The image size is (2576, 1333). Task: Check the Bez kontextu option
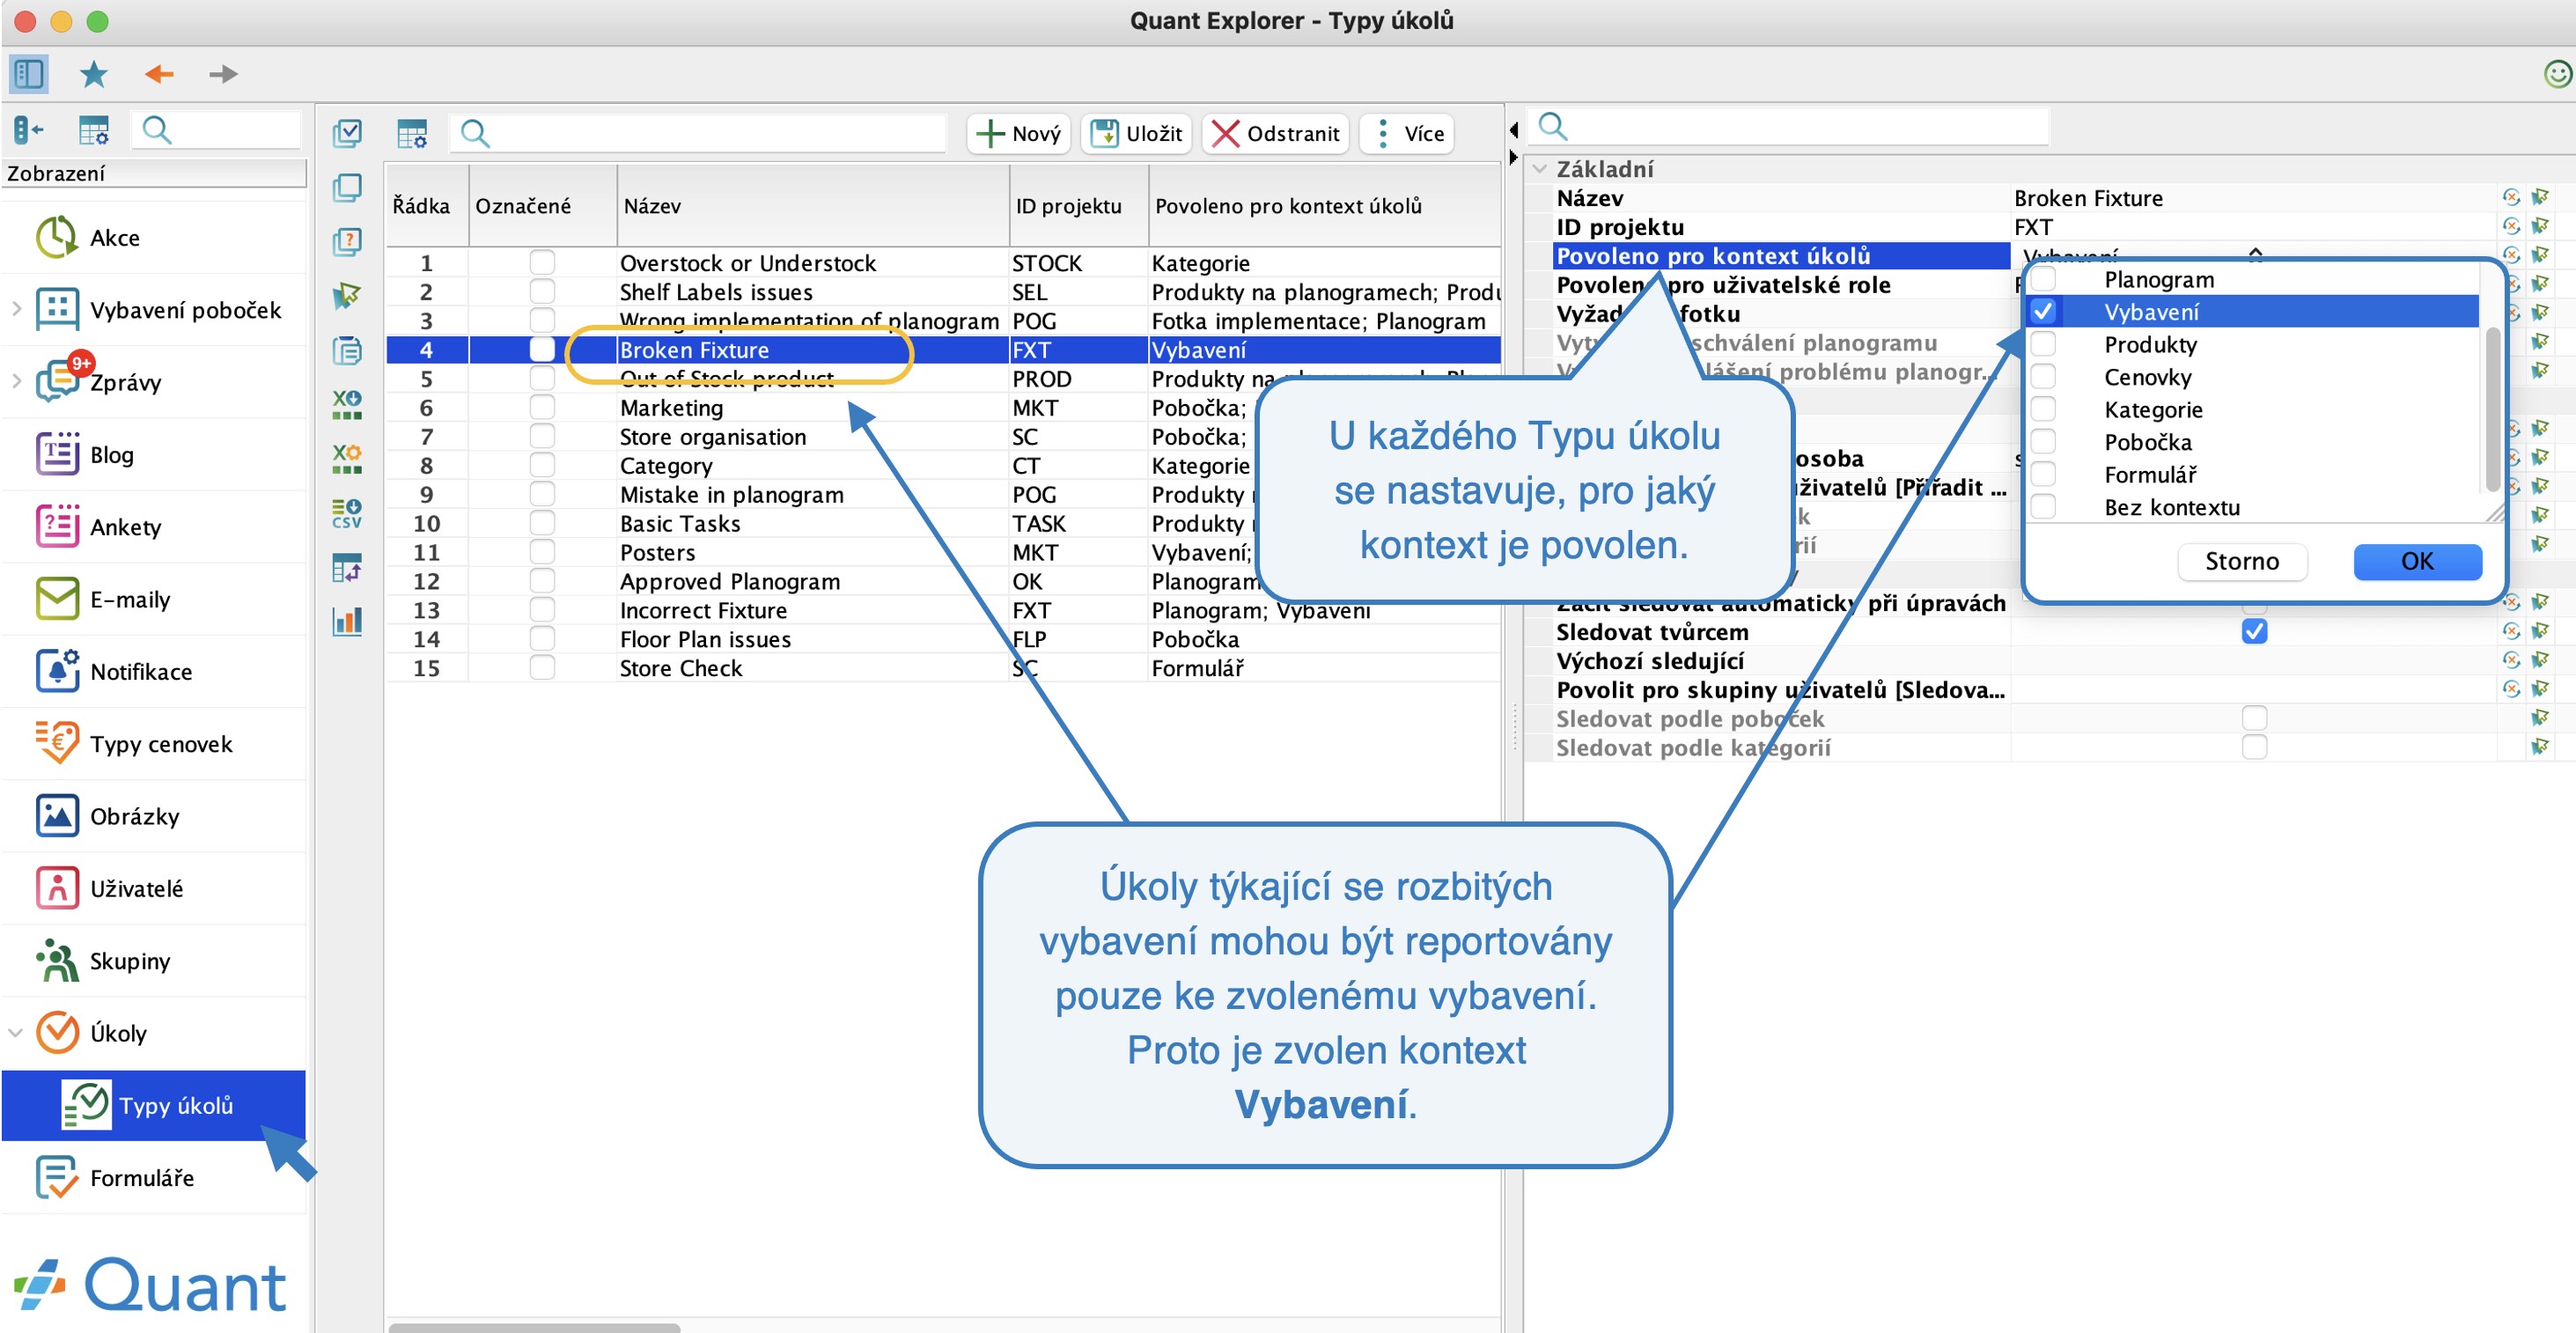point(2043,506)
